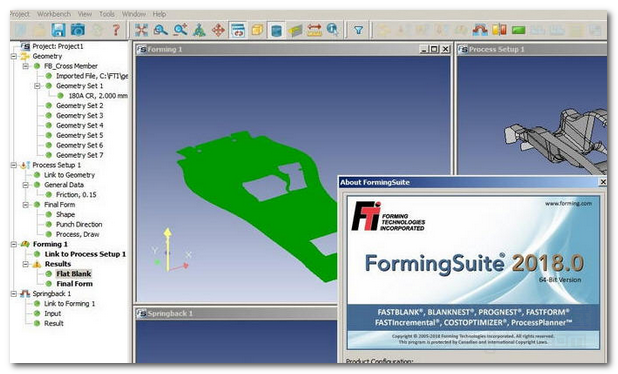
Task: Select the zoom window magnifier tool
Action: (160, 30)
